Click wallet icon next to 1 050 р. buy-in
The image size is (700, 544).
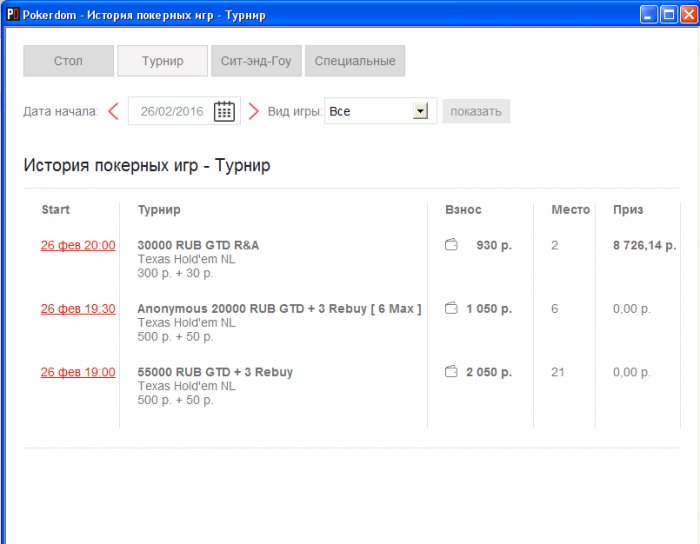[x=451, y=308]
